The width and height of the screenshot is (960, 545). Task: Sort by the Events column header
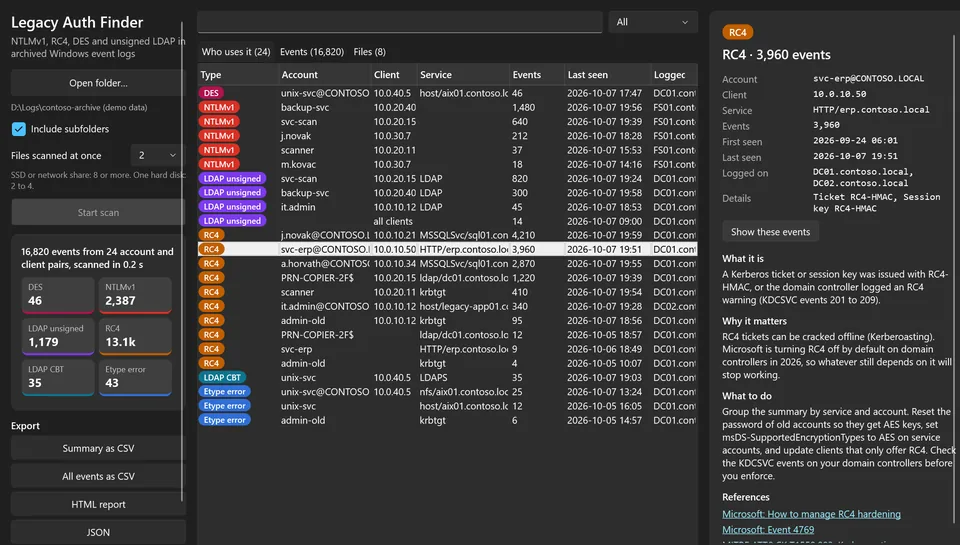point(537,75)
